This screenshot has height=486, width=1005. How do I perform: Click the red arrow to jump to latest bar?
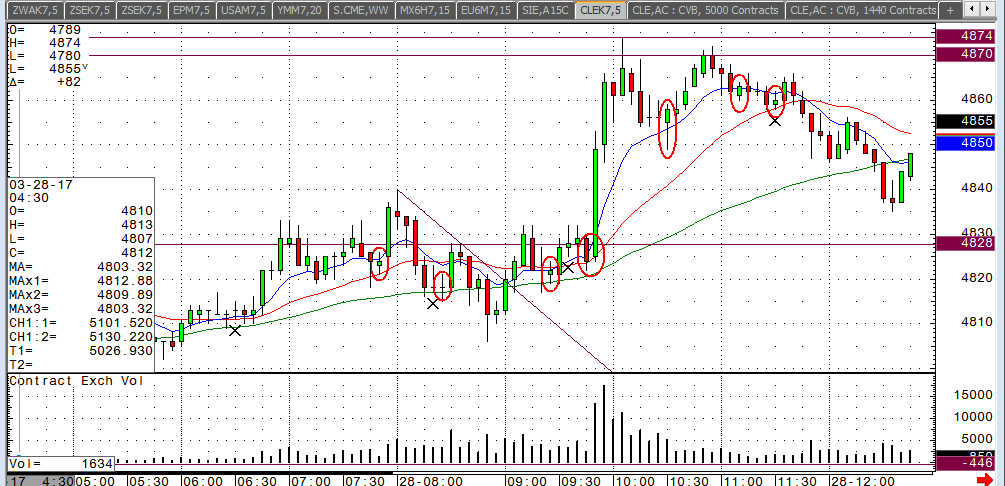(x=984, y=480)
